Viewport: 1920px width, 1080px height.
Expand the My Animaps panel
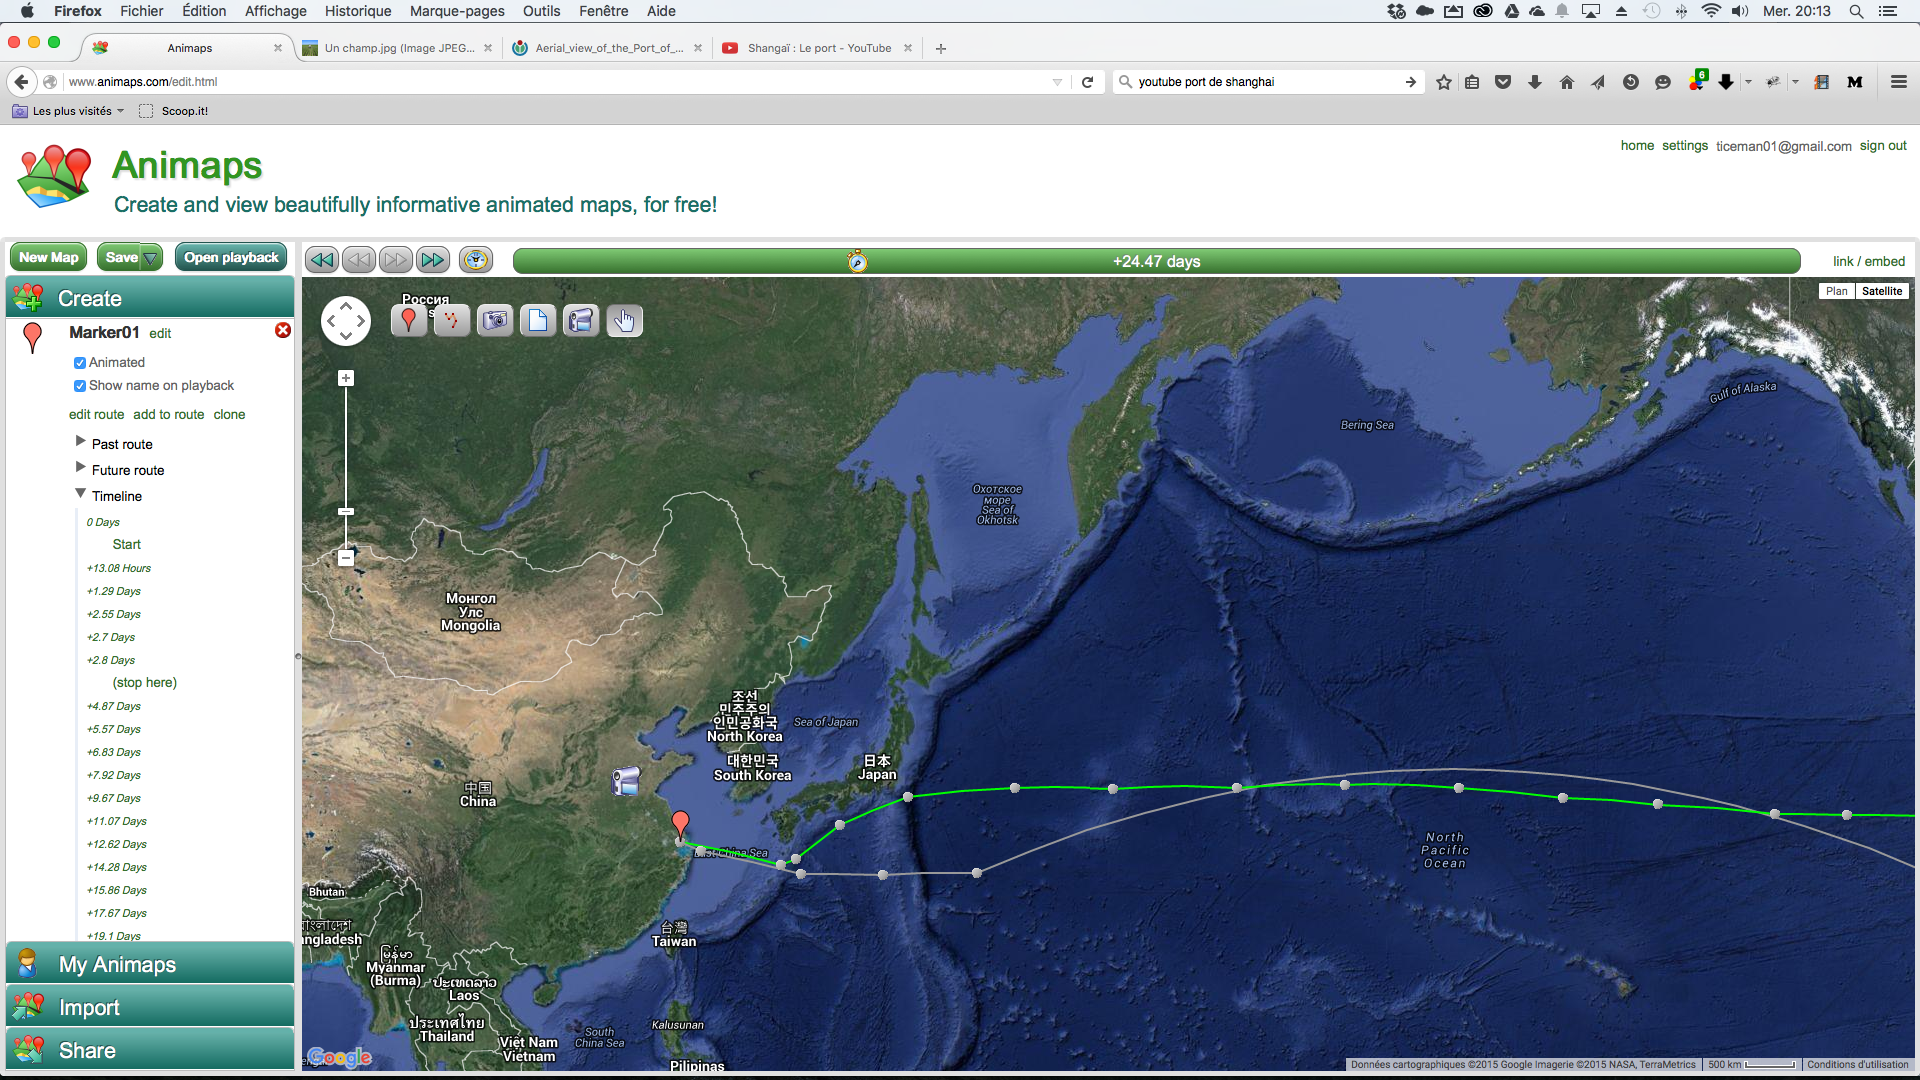[x=150, y=964]
